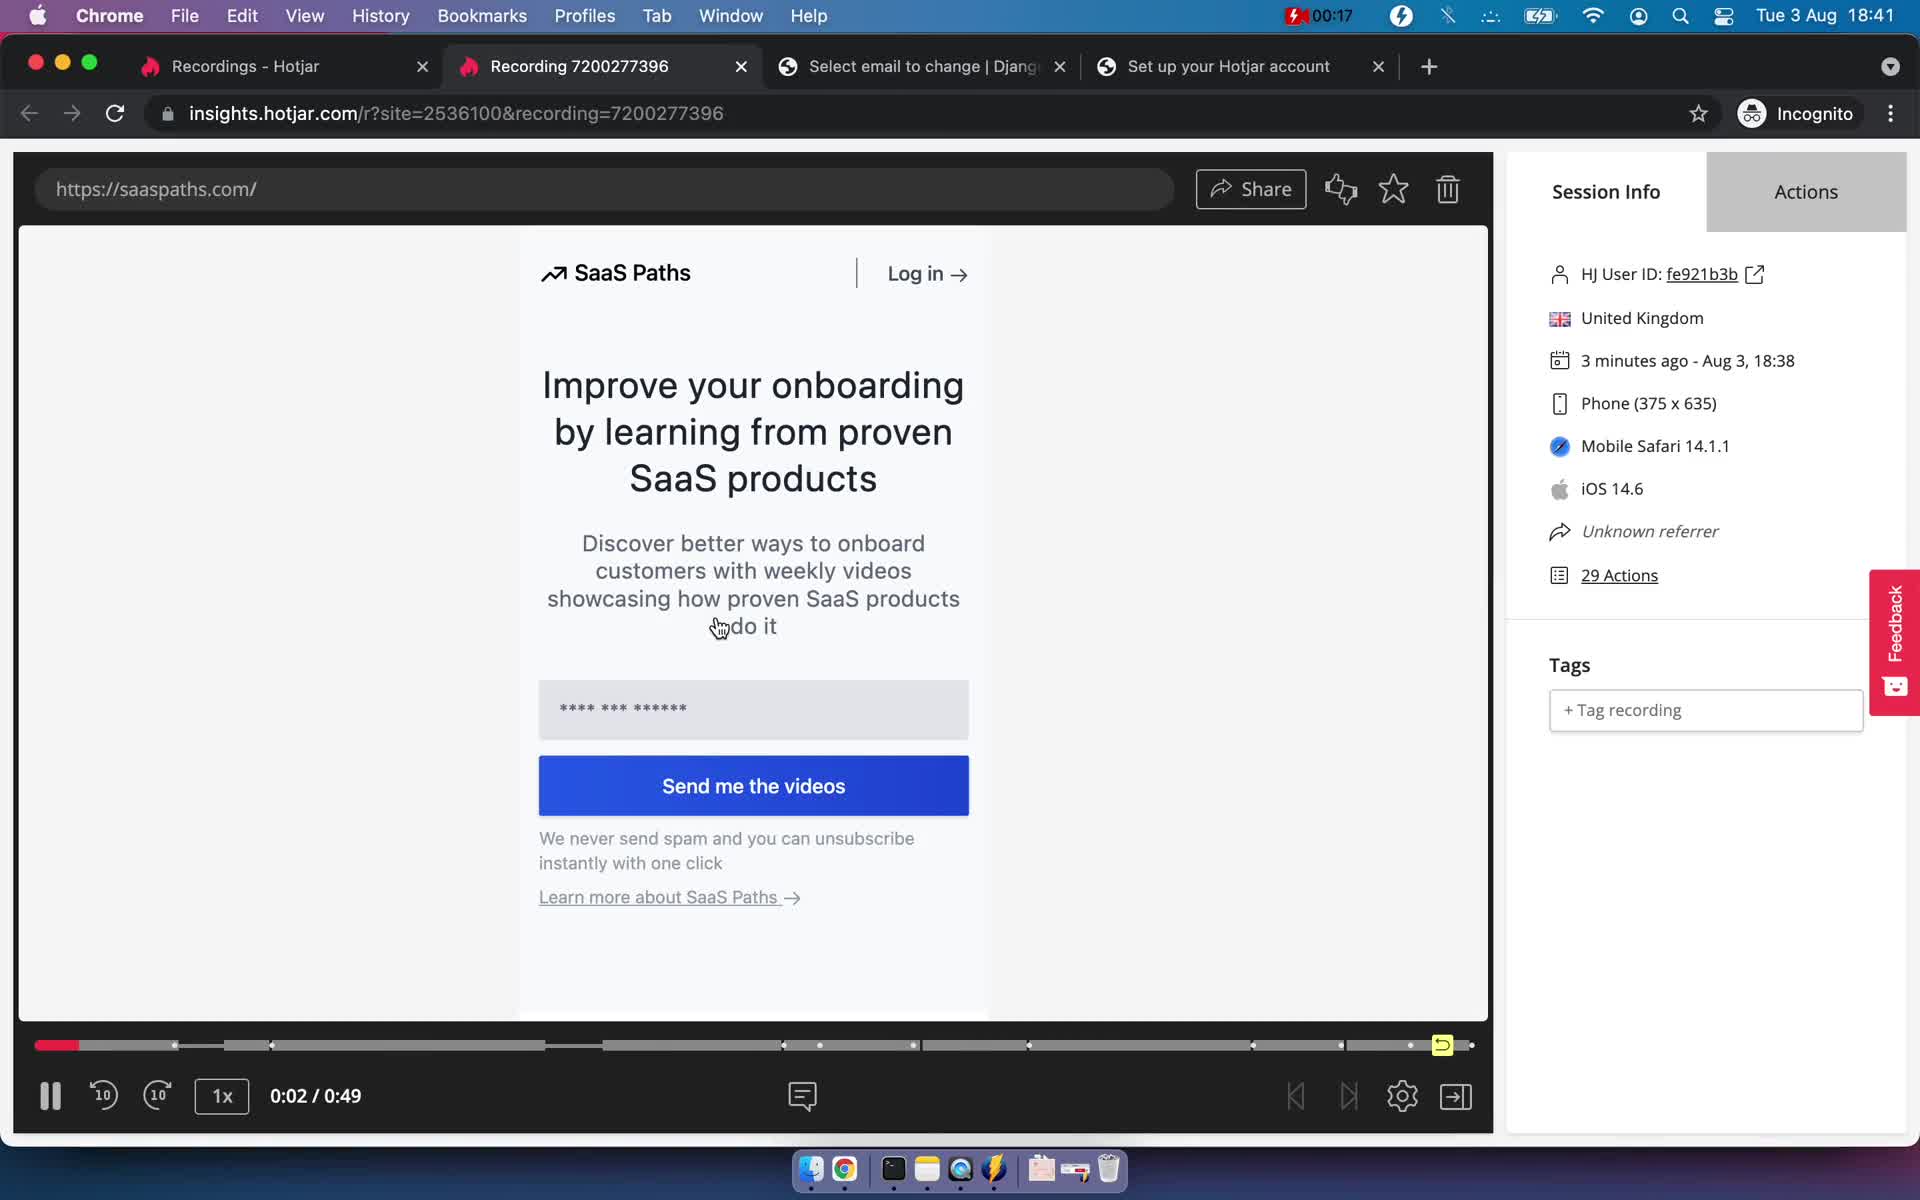Click the pause playback button
Image resolution: width=1920 pixels, height=1200 pixels.
50,1095
